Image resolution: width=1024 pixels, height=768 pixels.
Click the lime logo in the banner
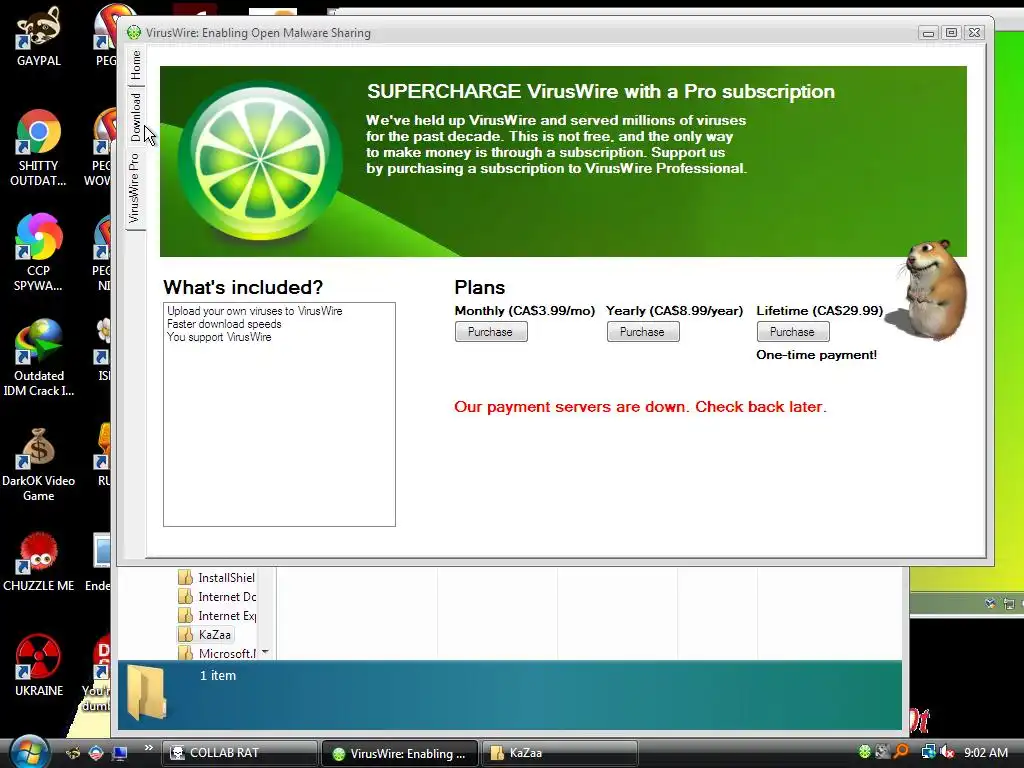(260, 161)
